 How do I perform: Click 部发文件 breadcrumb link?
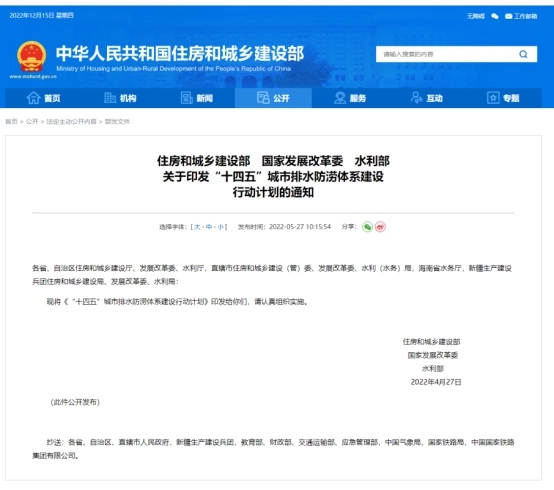coord(117,122)
